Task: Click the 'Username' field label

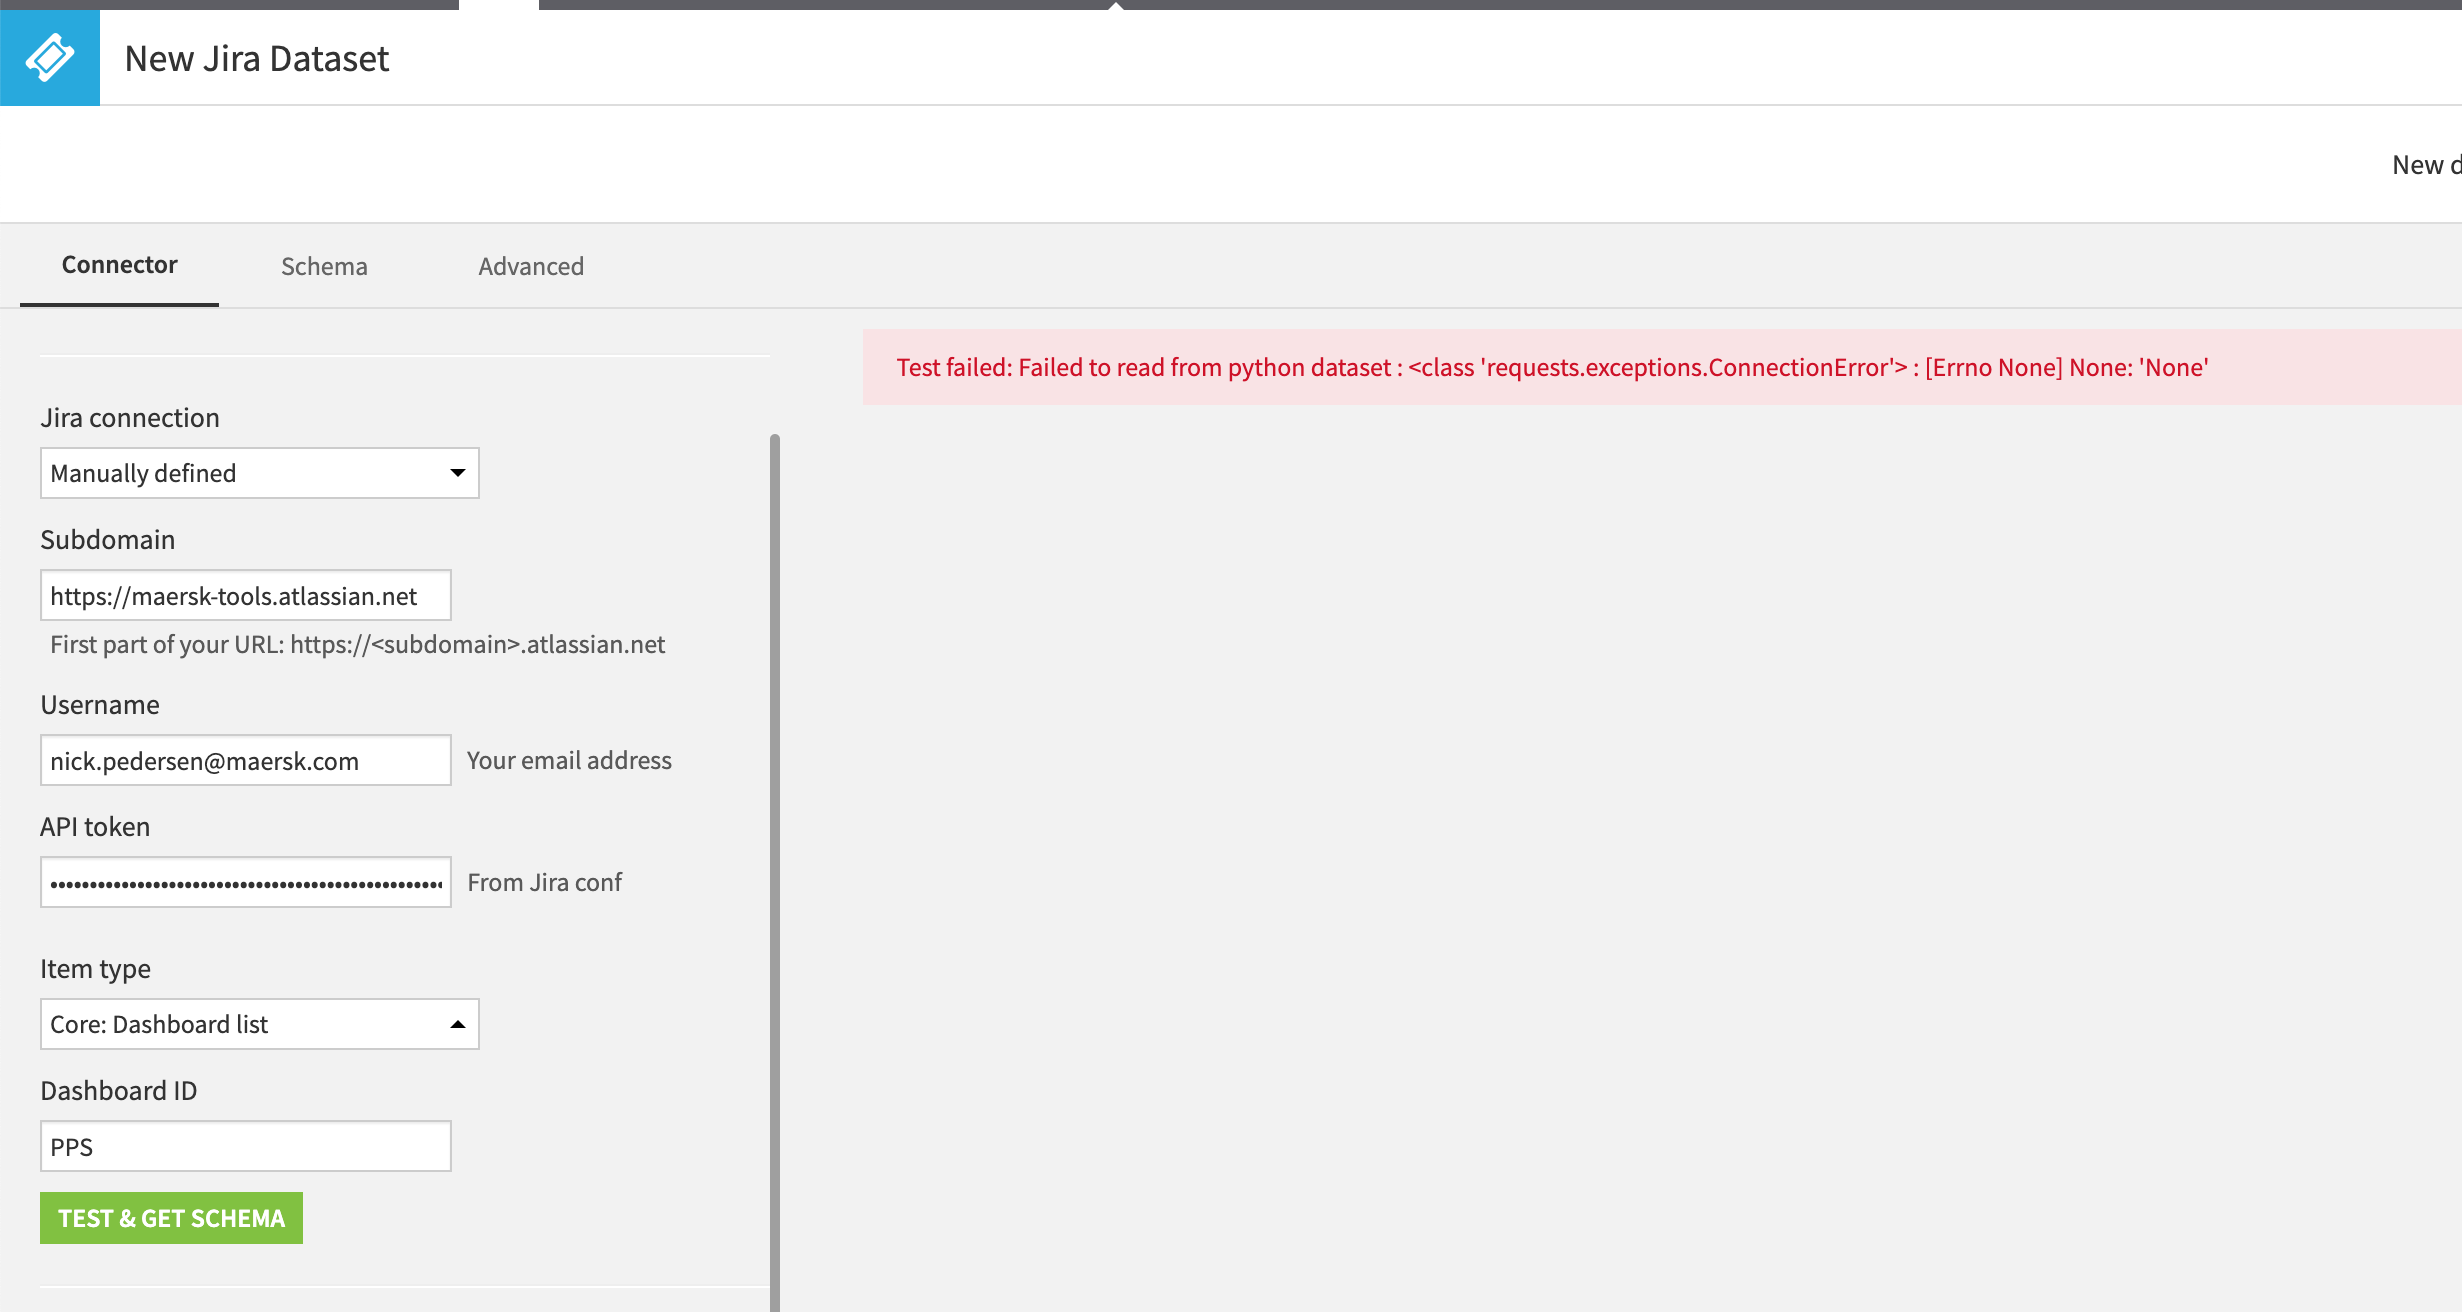Action: click(x=100, y=705)
